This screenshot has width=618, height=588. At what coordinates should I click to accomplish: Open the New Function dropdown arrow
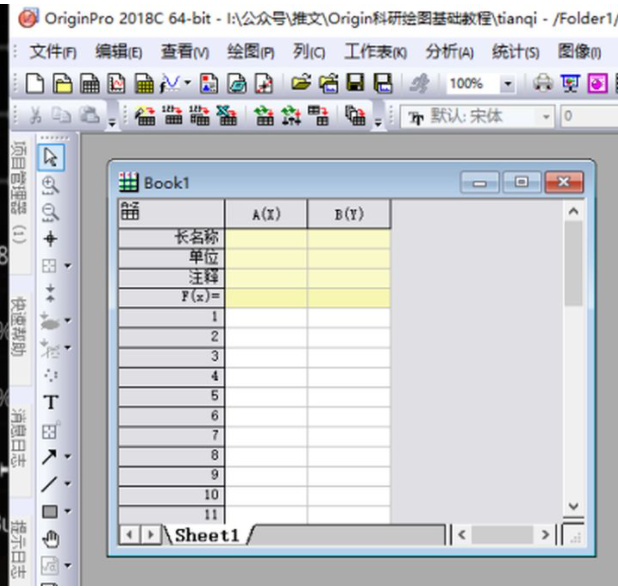[188, 83]
